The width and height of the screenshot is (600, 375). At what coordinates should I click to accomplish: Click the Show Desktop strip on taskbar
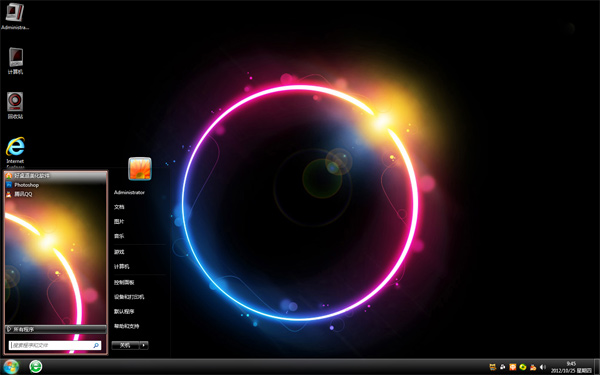[x=597, y=367]
